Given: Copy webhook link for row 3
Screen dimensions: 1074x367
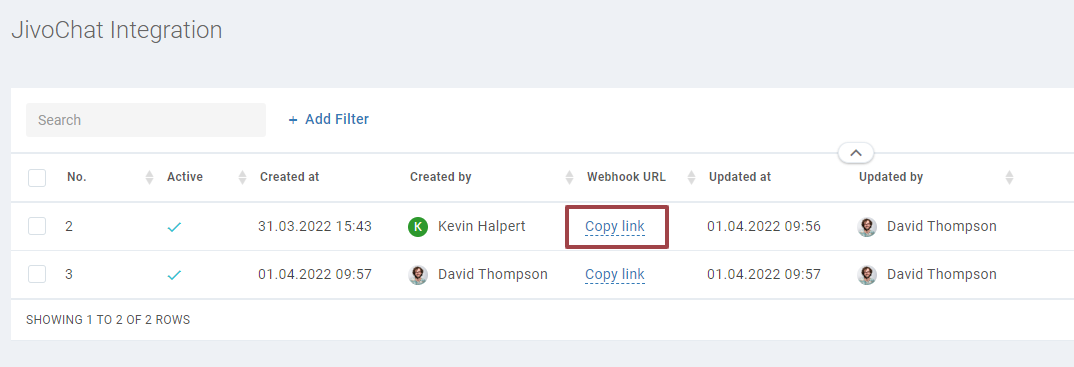Looking at the screenshot, I should [x=614, y=275].
